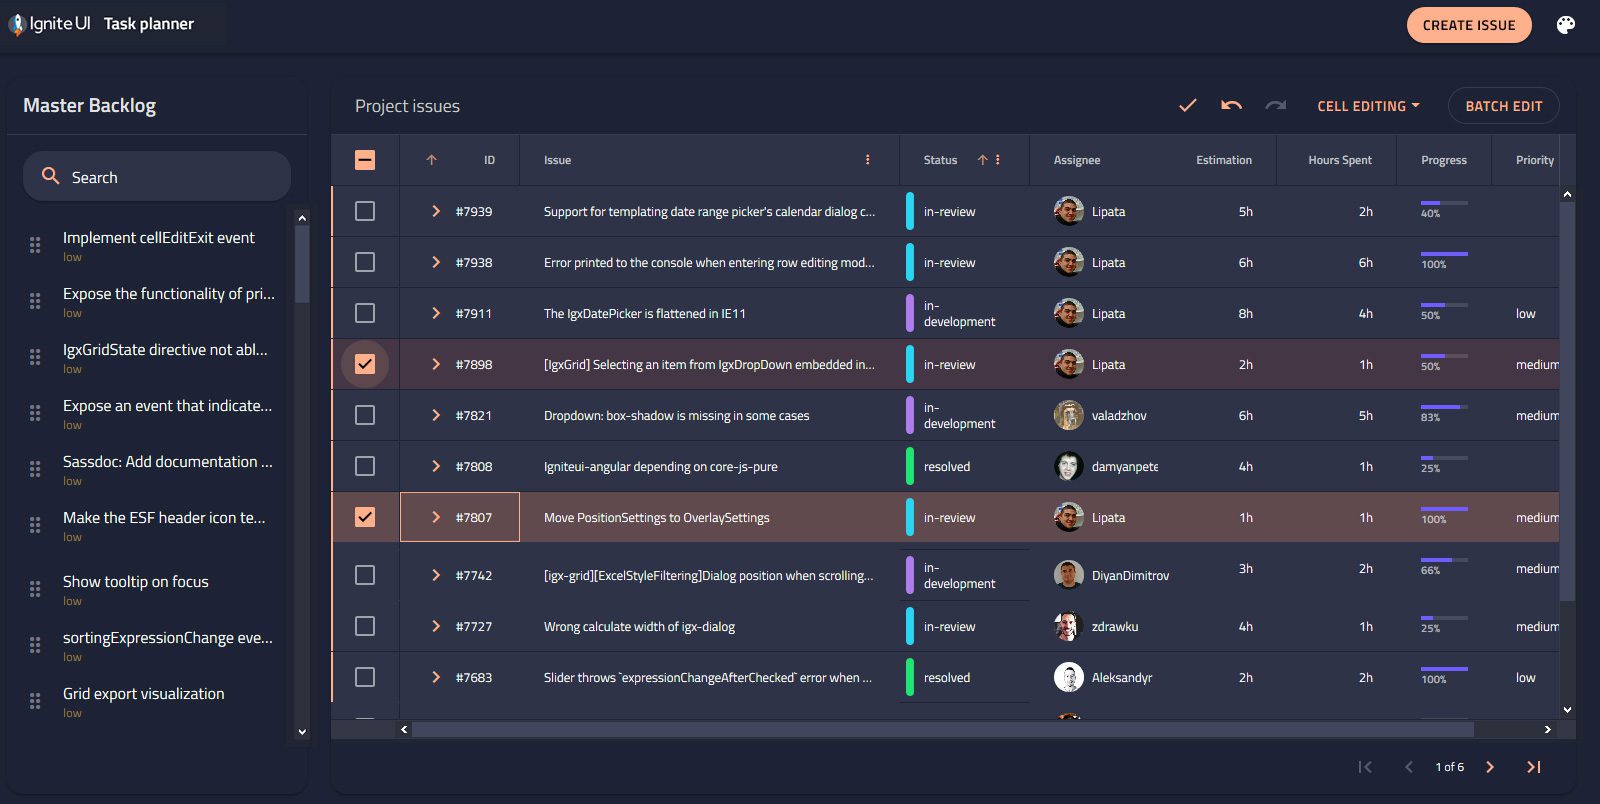Expand row #7911 details
1600x804 pixels.
(x=436, y=313)
